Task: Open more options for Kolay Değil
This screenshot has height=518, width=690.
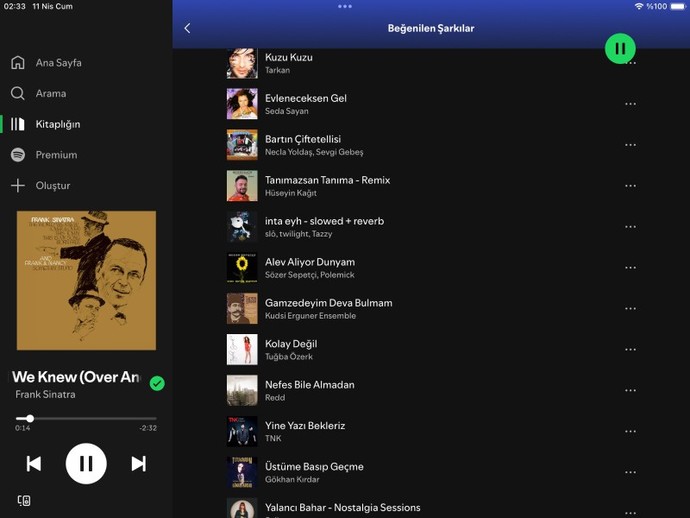Action: click(x=631, y=349)
